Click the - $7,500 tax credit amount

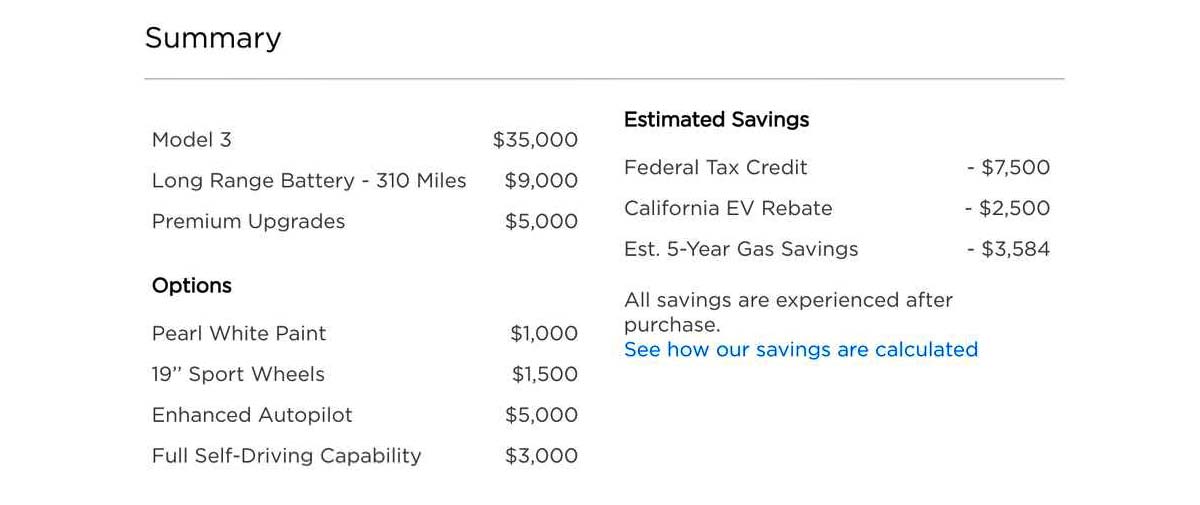[x=1008, y=168]
